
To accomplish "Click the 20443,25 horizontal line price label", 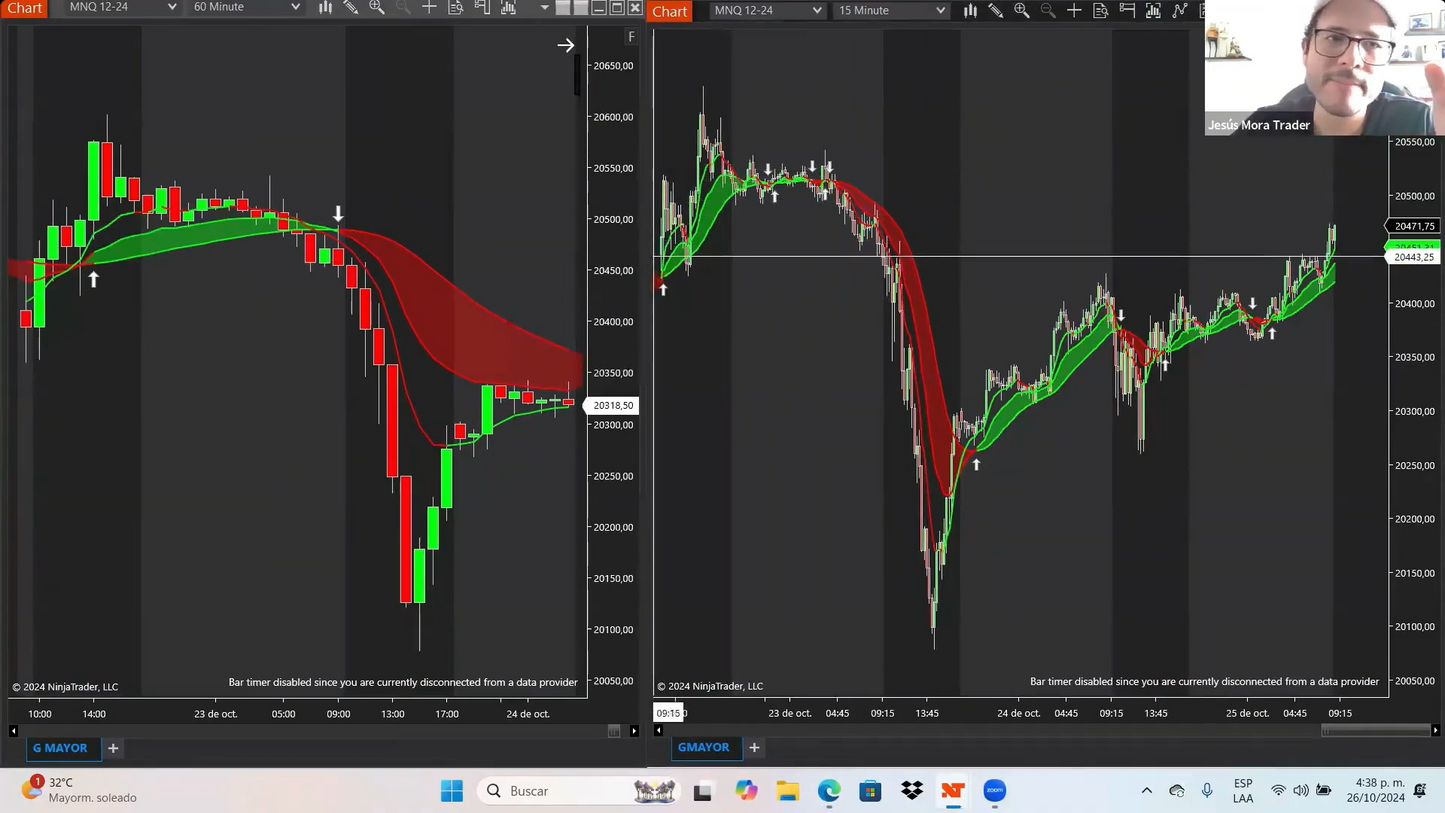I will pos(1412,257).
